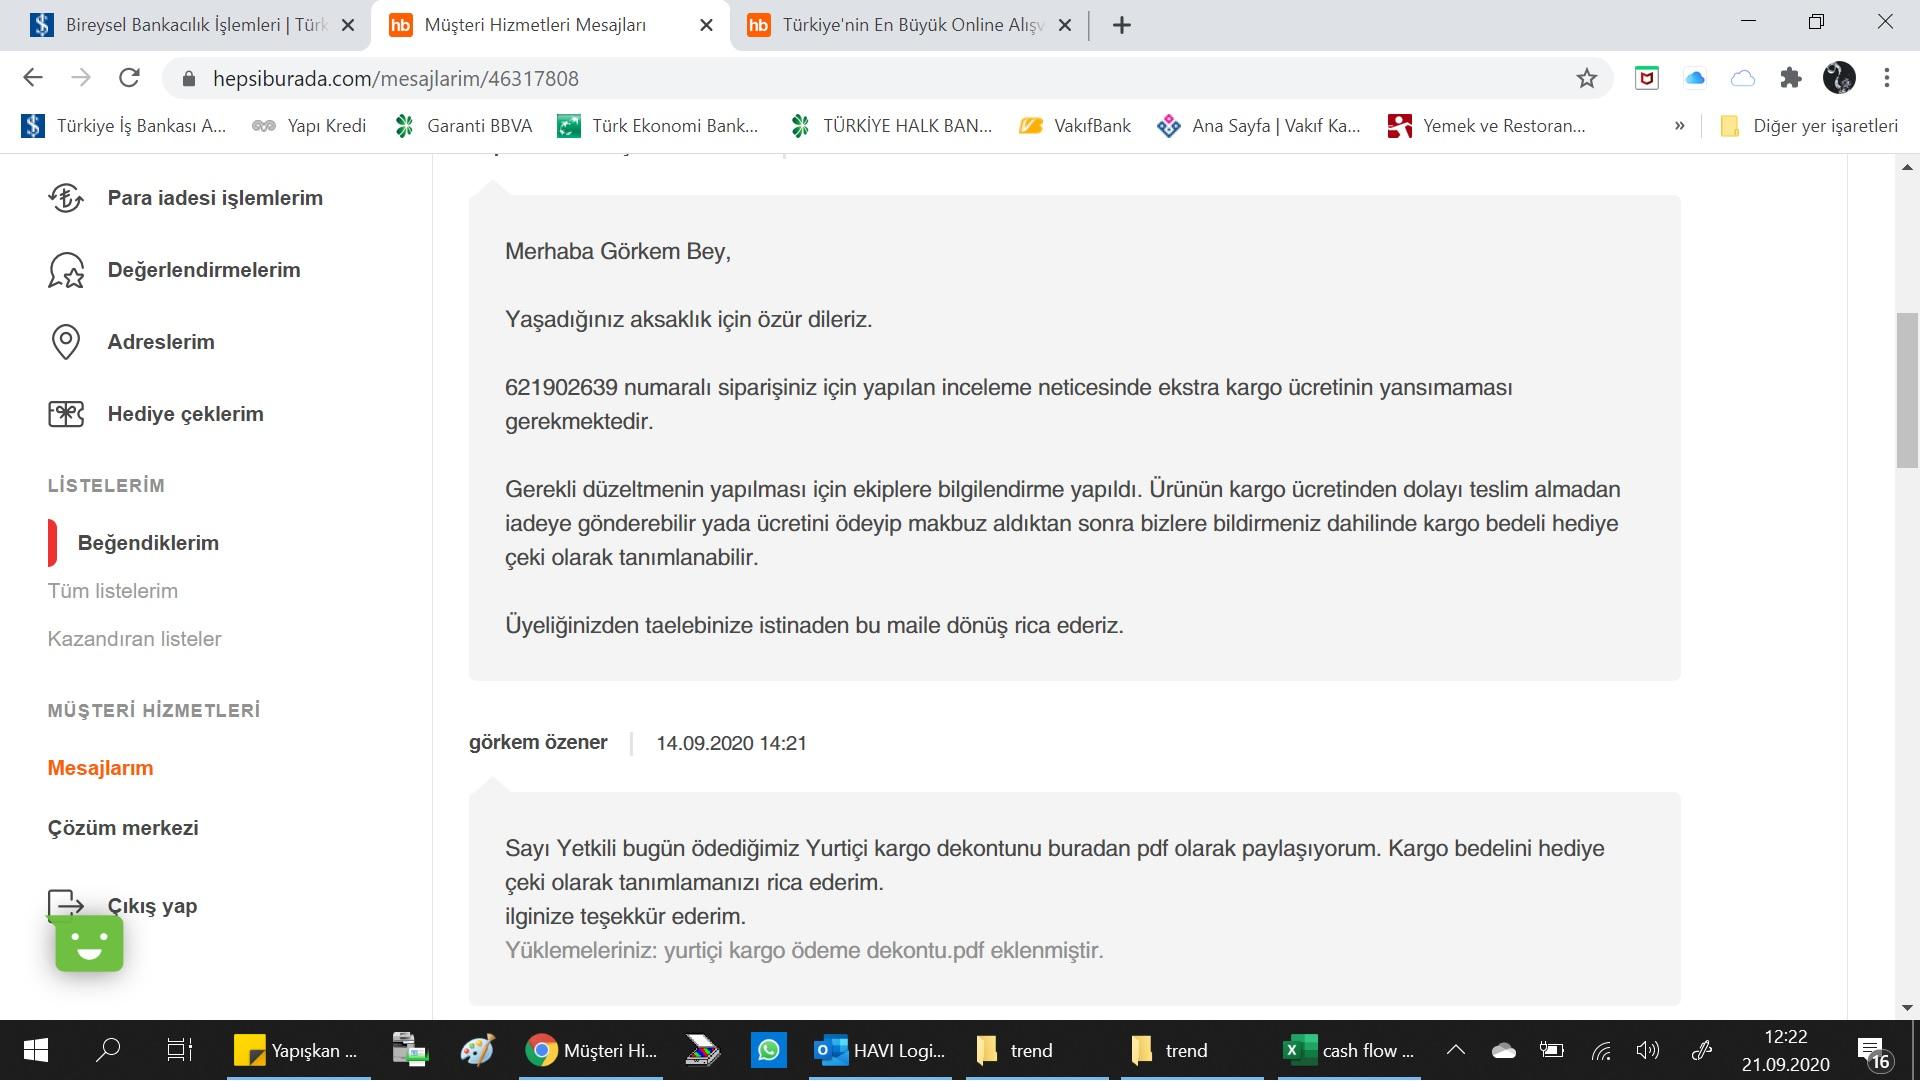The height and width of the screenshot is (1081, 1921).
Task: Close the Bireysel Bankacılık tab
Action: pos(348,25)
